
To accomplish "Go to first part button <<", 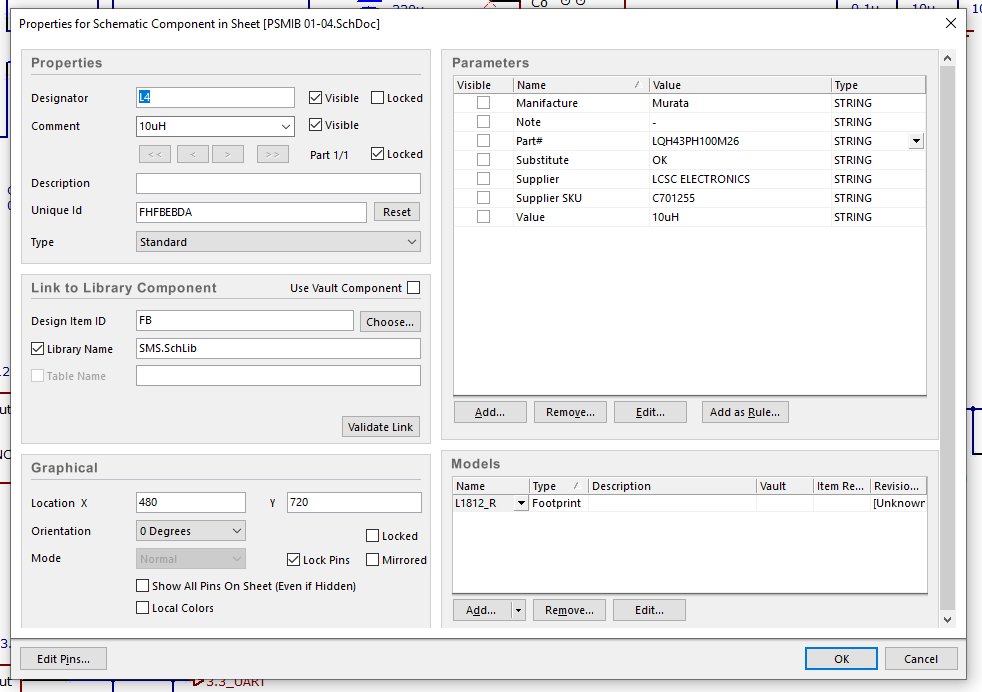I will pyautogui.click(x=155, y=154).
